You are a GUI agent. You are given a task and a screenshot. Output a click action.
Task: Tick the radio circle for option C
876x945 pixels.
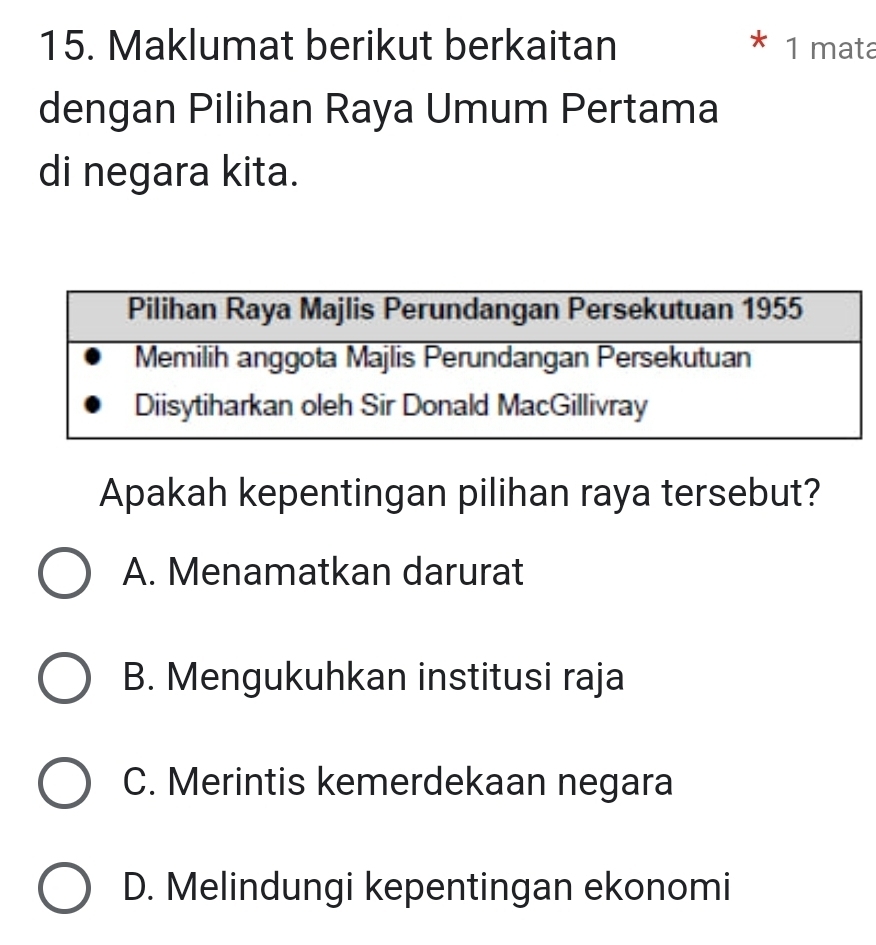[64, 783]
